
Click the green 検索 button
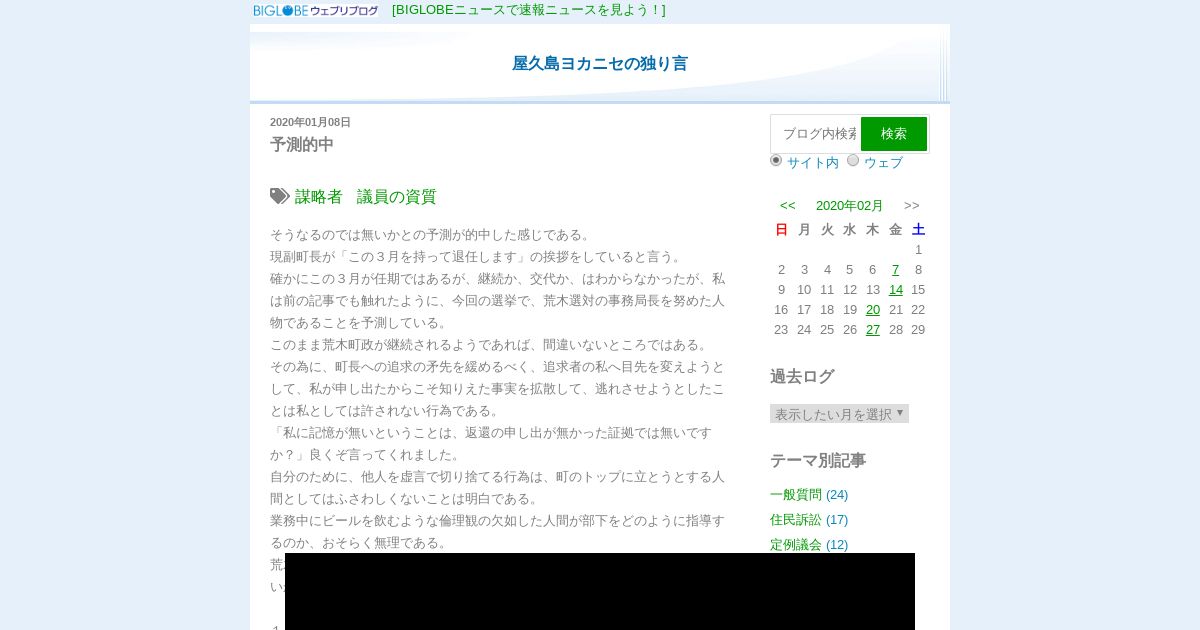pos(894,133)
